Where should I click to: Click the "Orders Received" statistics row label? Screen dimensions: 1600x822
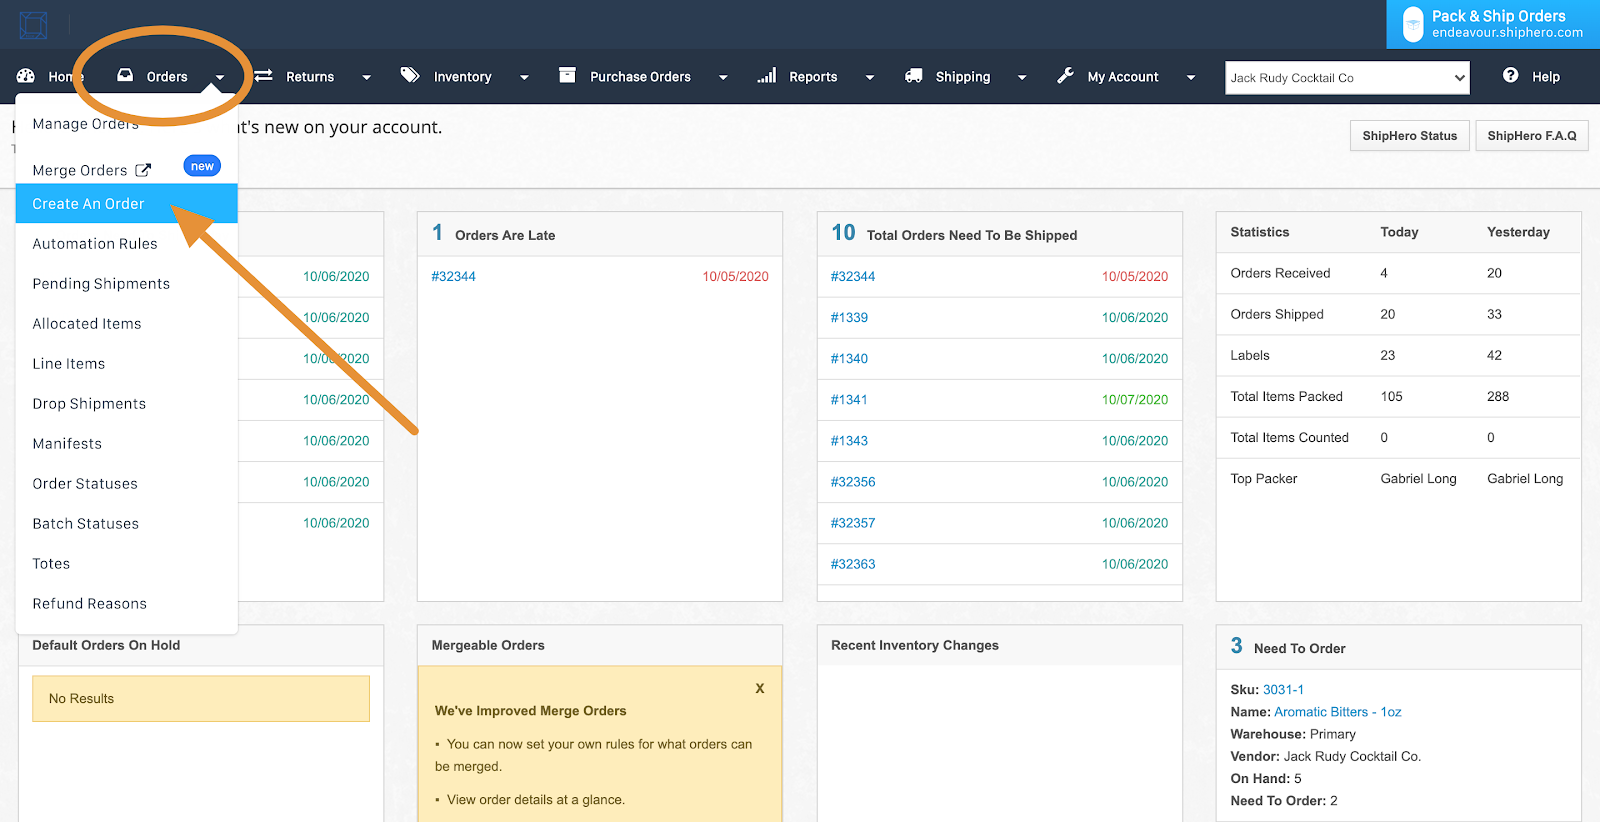tap(1280, 273)
